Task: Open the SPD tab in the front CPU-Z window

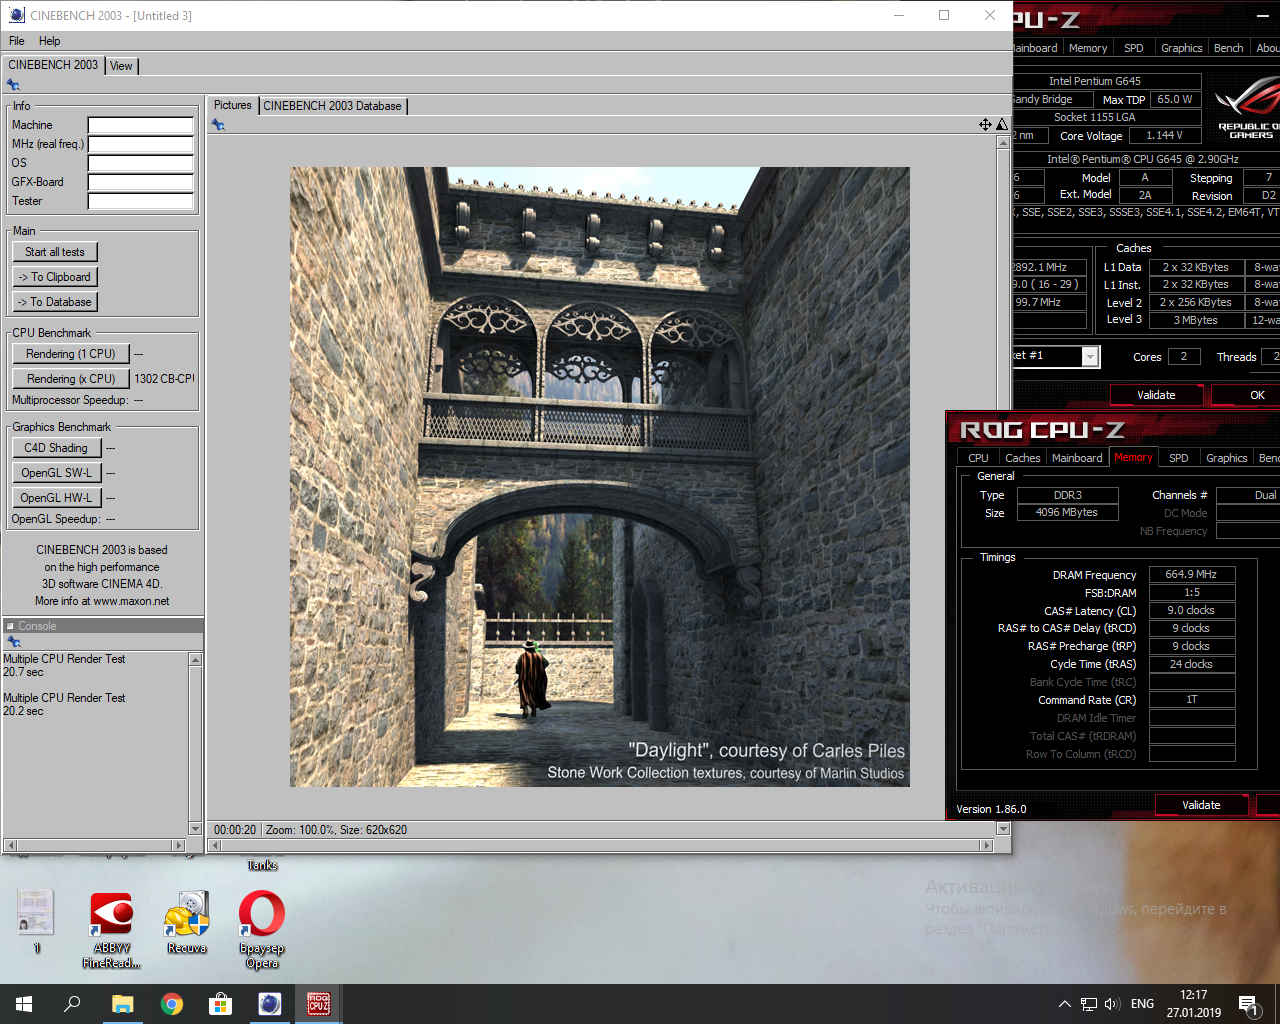Action: 1179,458
